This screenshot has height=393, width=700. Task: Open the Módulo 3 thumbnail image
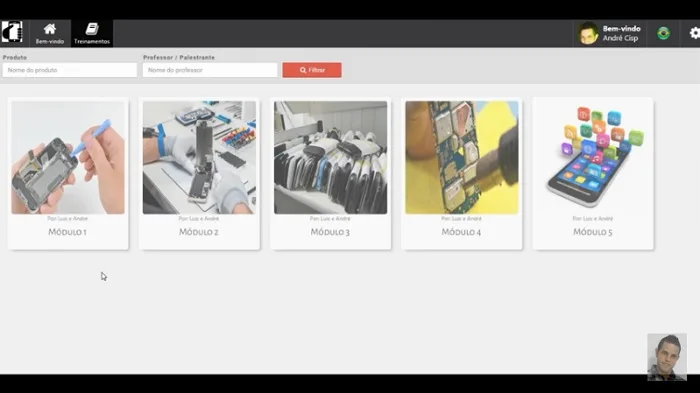[330, 158]
